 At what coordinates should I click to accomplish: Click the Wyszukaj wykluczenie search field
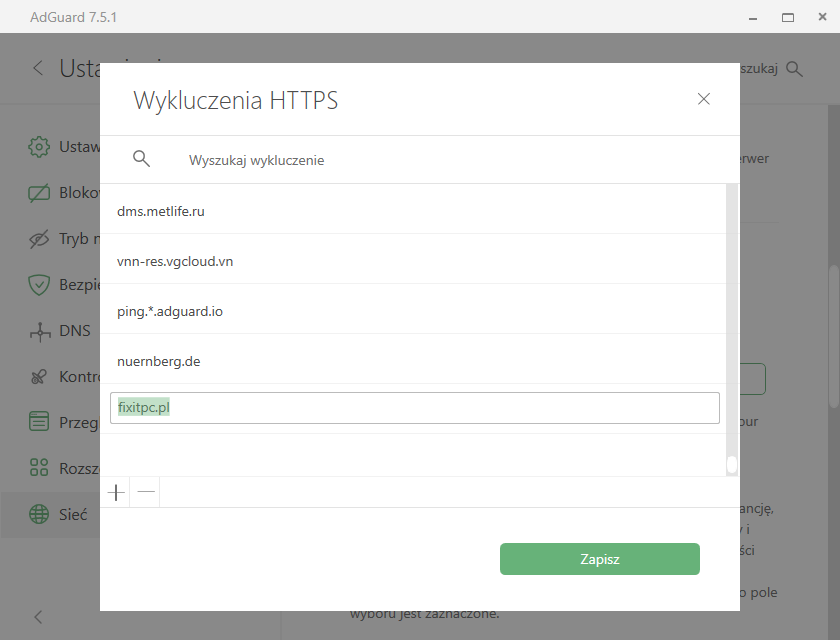429,160
